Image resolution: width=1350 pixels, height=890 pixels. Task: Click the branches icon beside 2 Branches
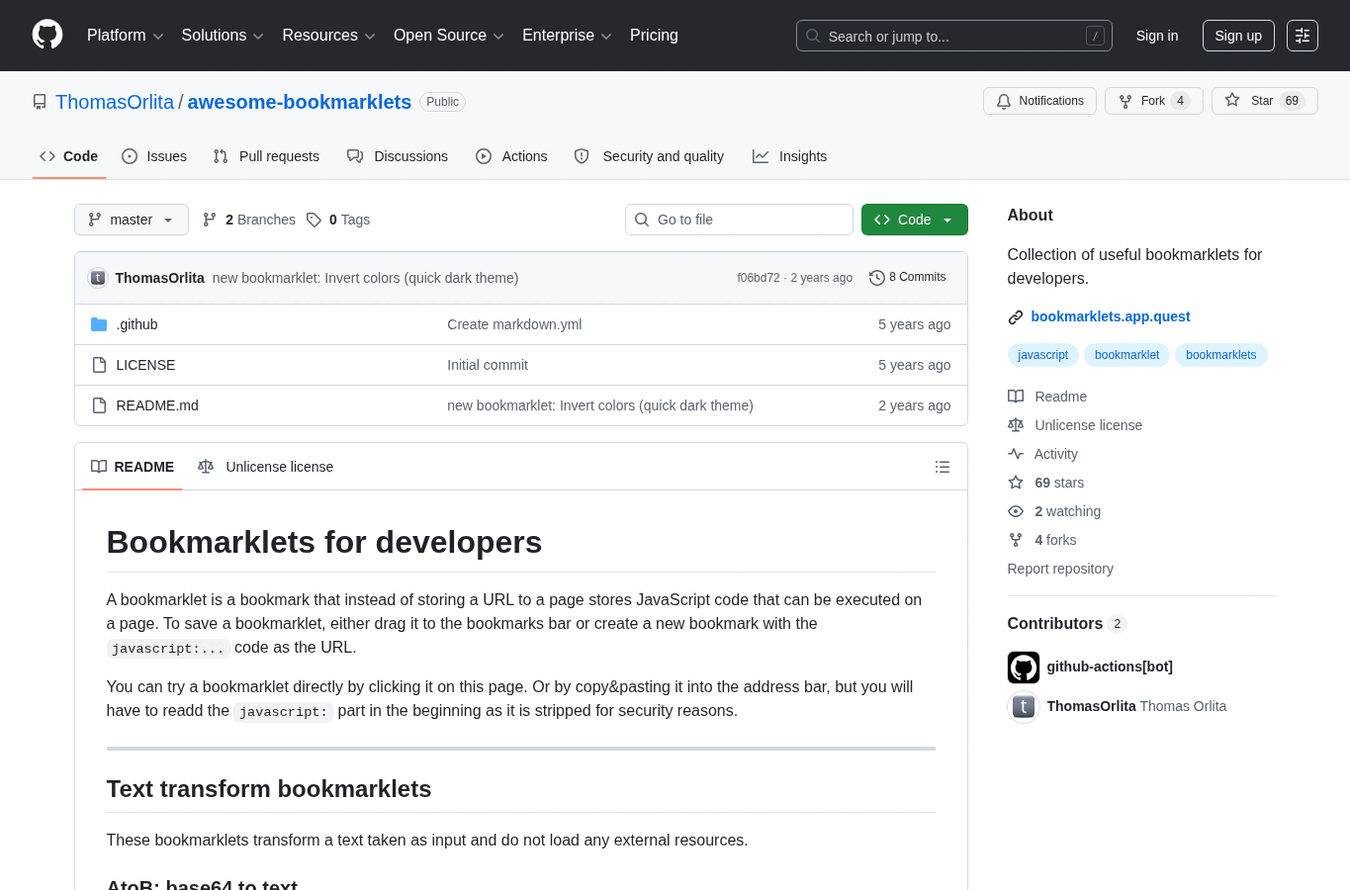[210, 220]
